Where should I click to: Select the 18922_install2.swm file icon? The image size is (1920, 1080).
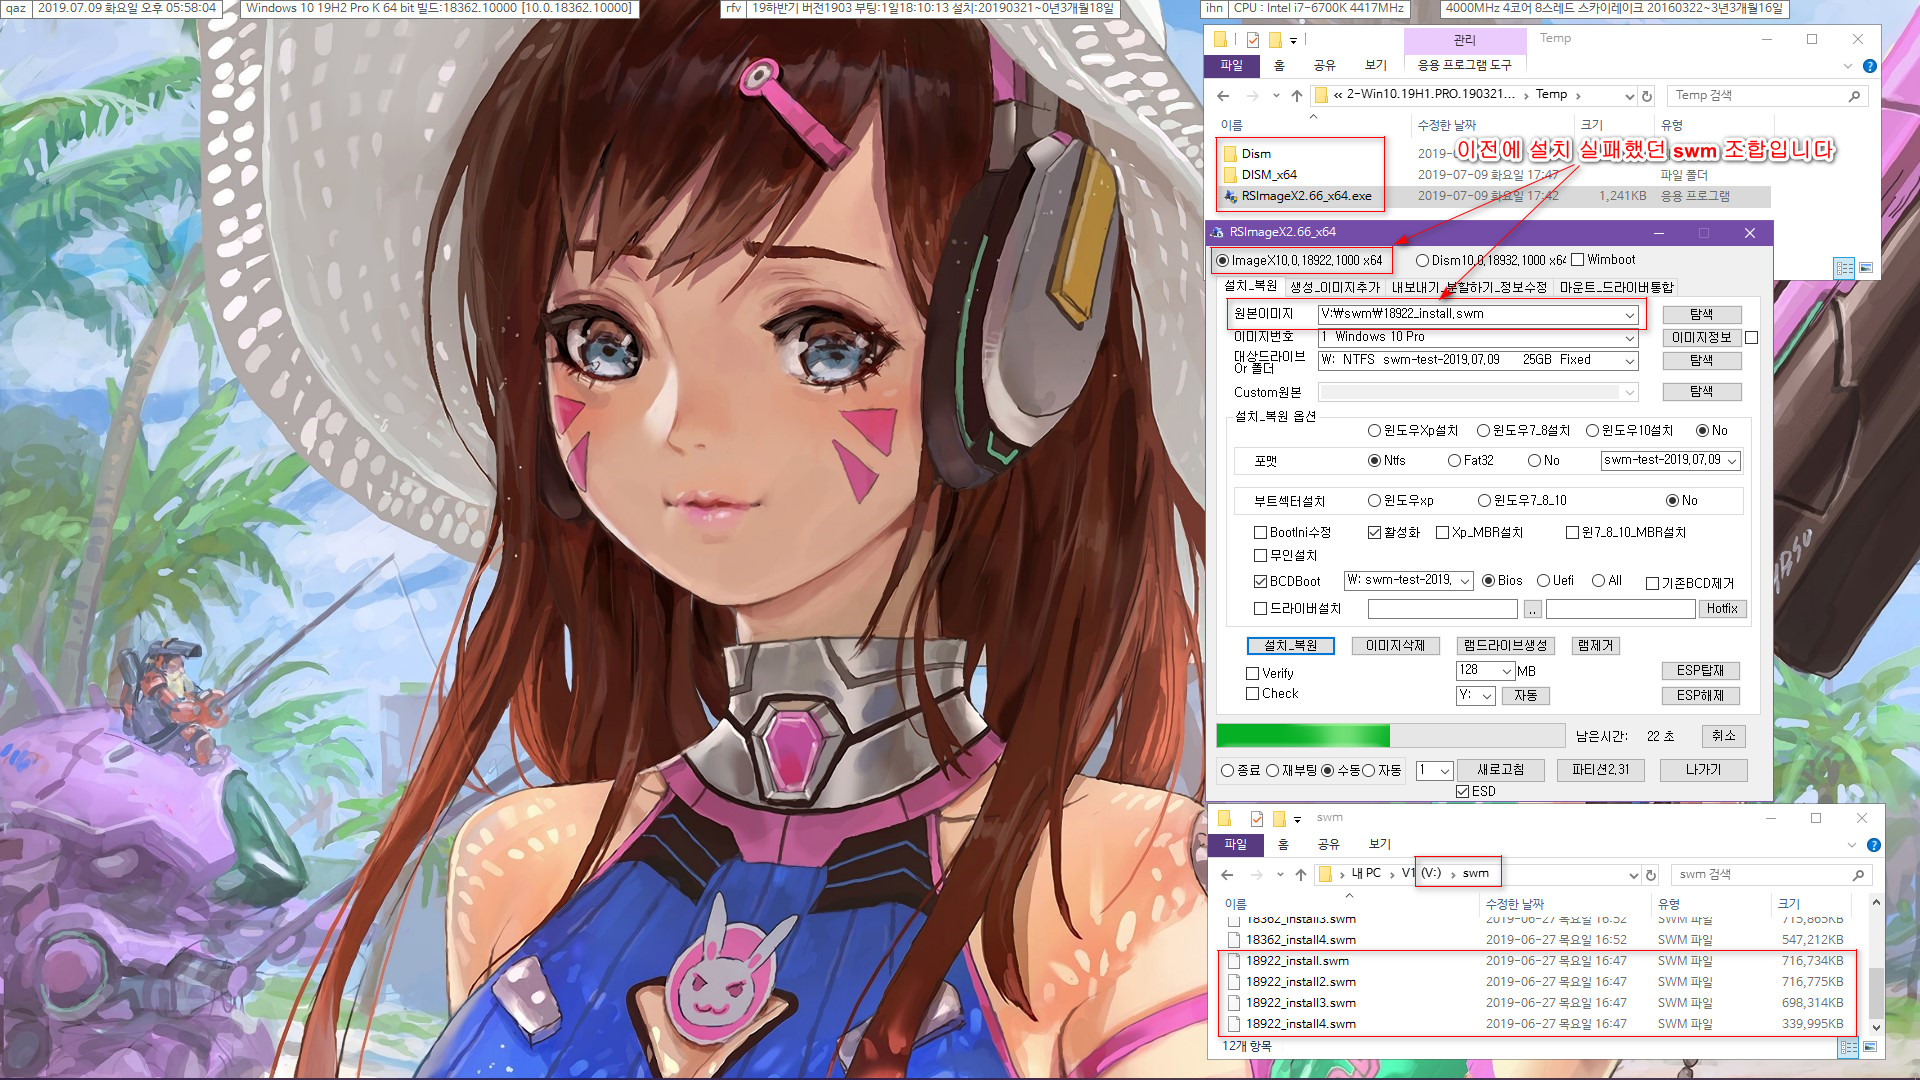click(1234, 982)
